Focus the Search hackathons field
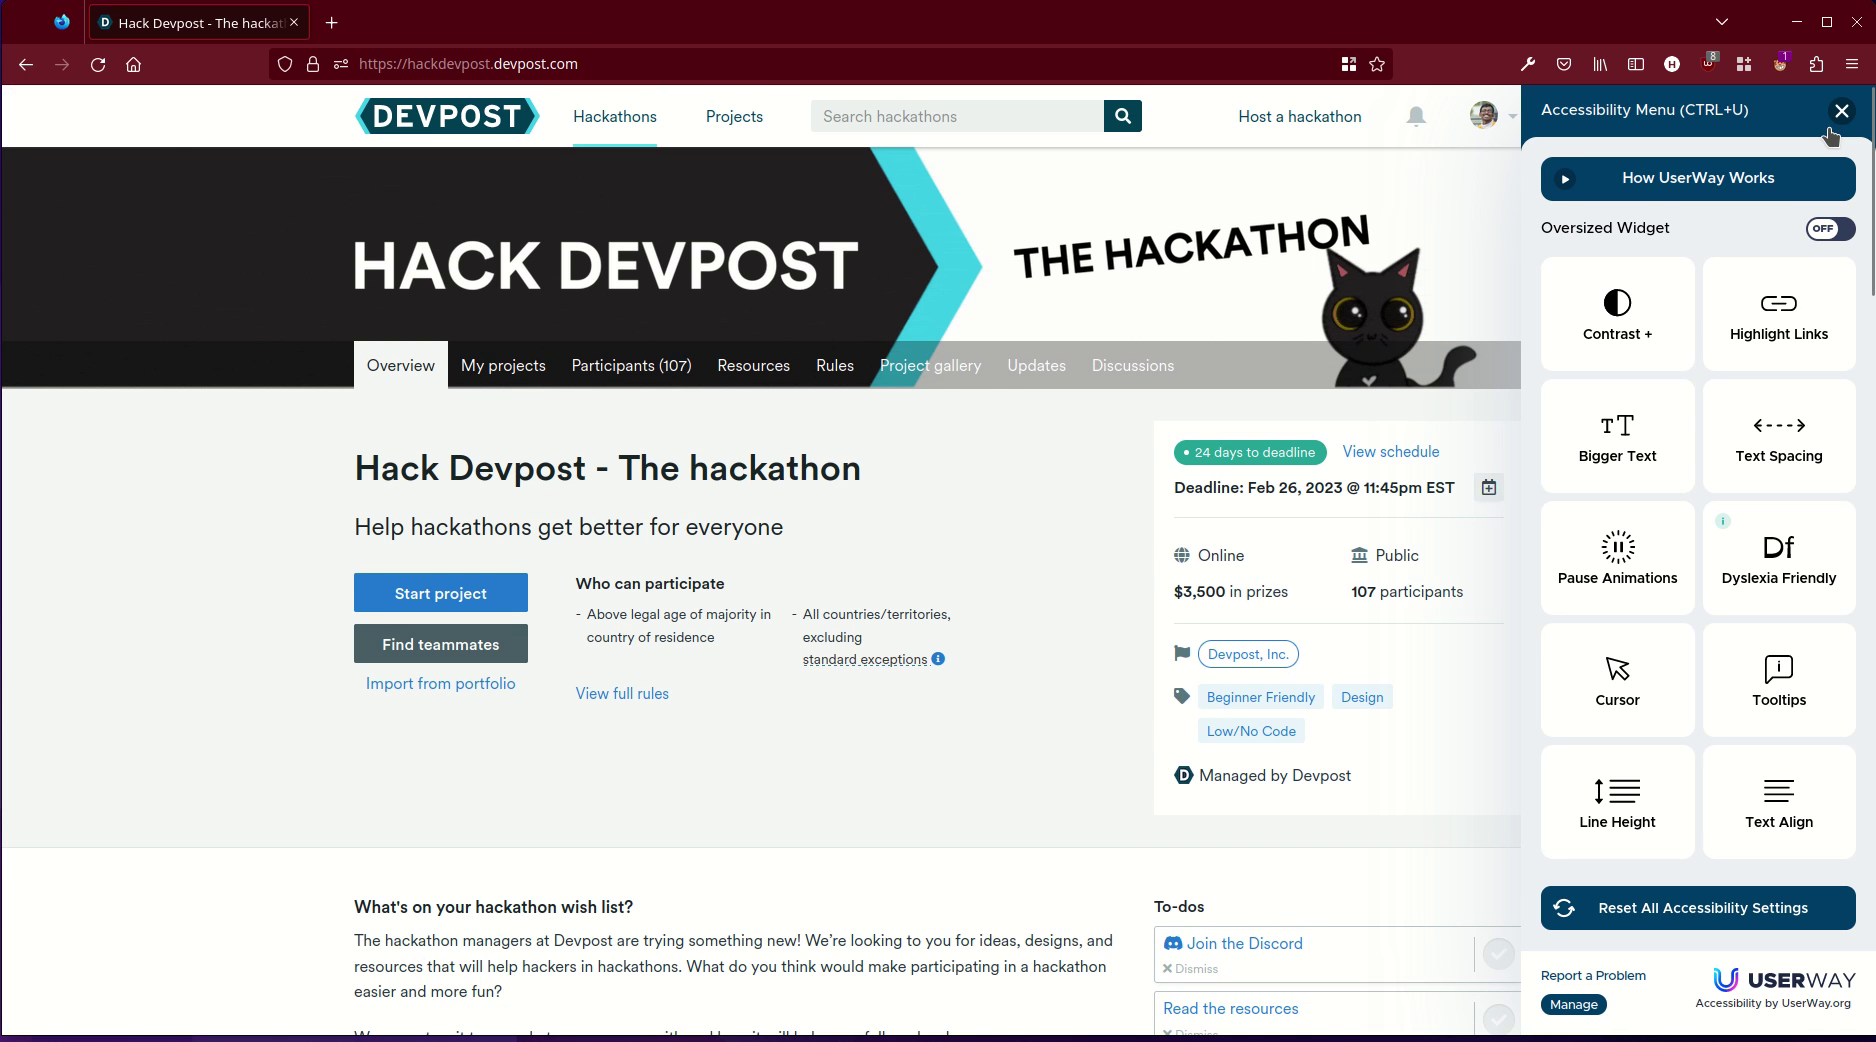The height and width of the screenshot is (1042, 1876). coord(957,116)
